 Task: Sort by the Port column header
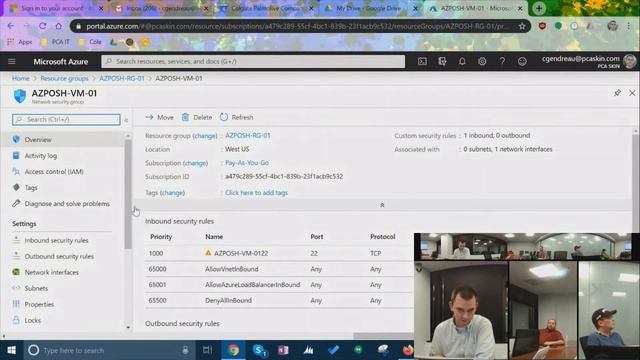tap(316, 237)
